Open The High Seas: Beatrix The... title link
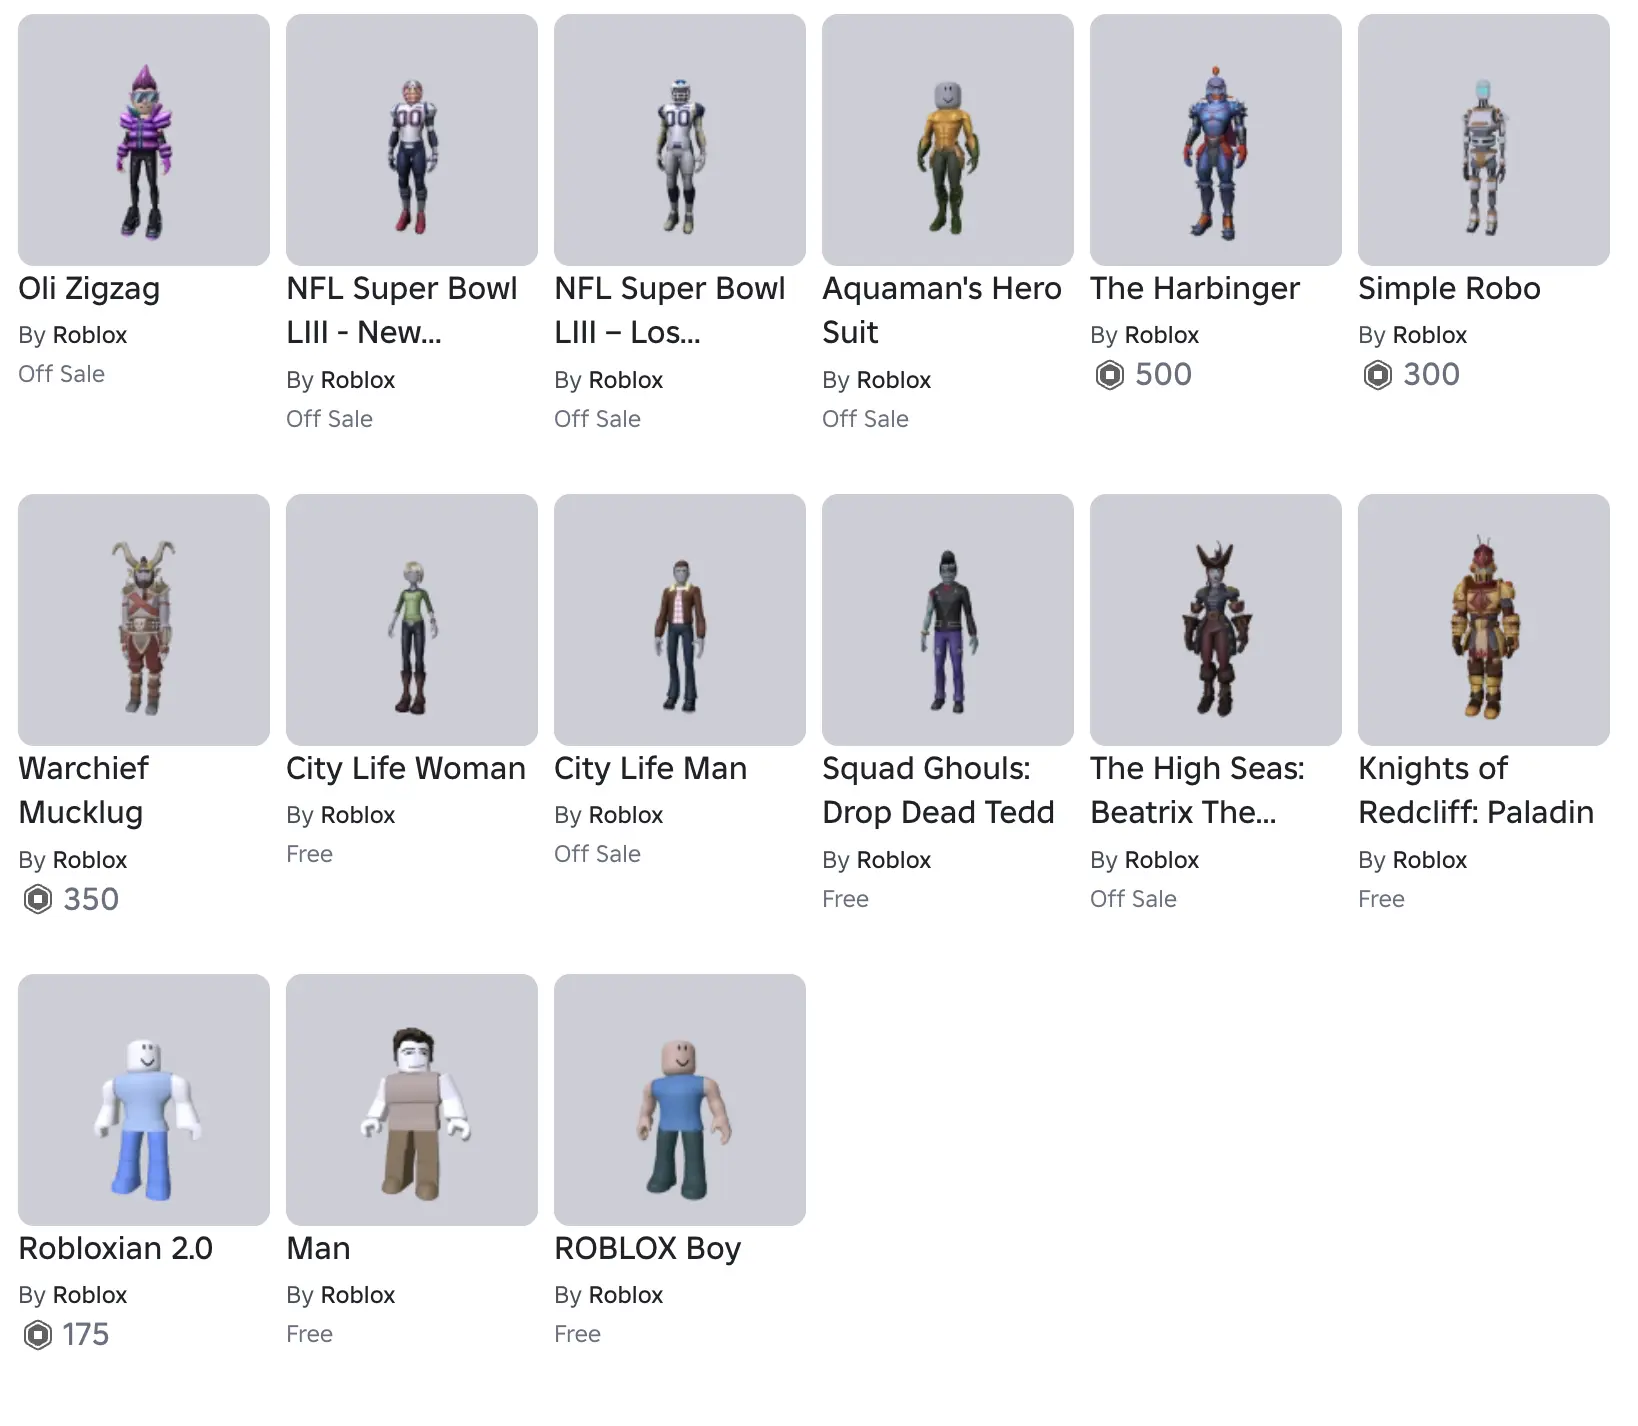 click(1196, 790)
